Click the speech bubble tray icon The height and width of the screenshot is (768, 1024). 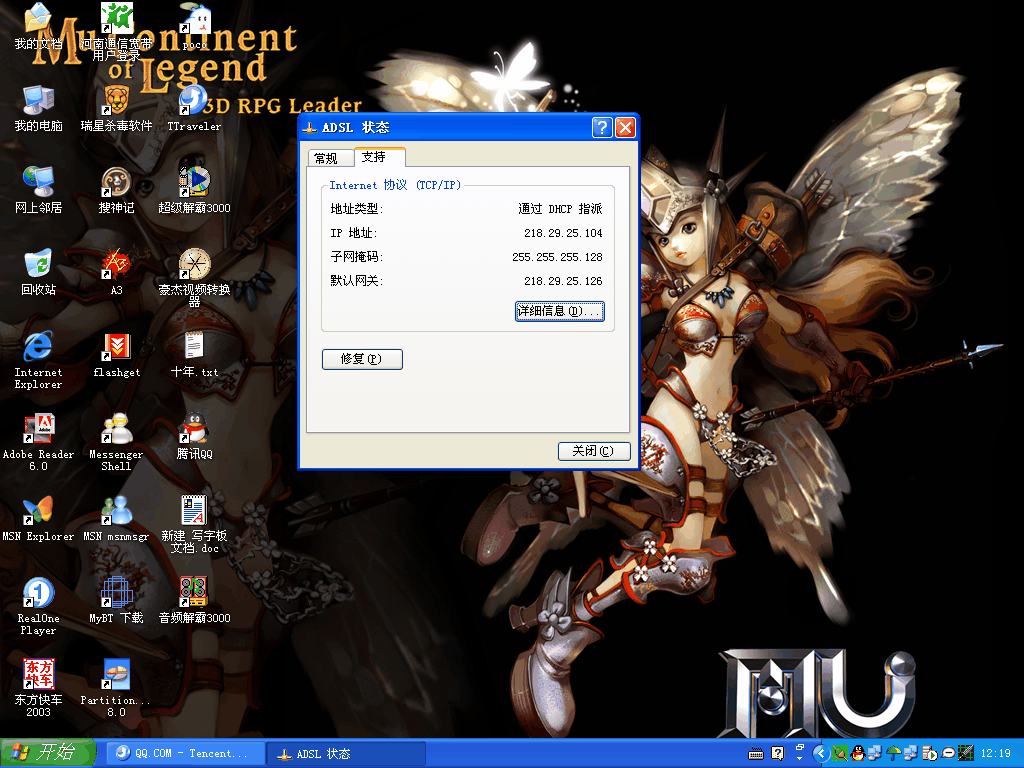(948, 754)
